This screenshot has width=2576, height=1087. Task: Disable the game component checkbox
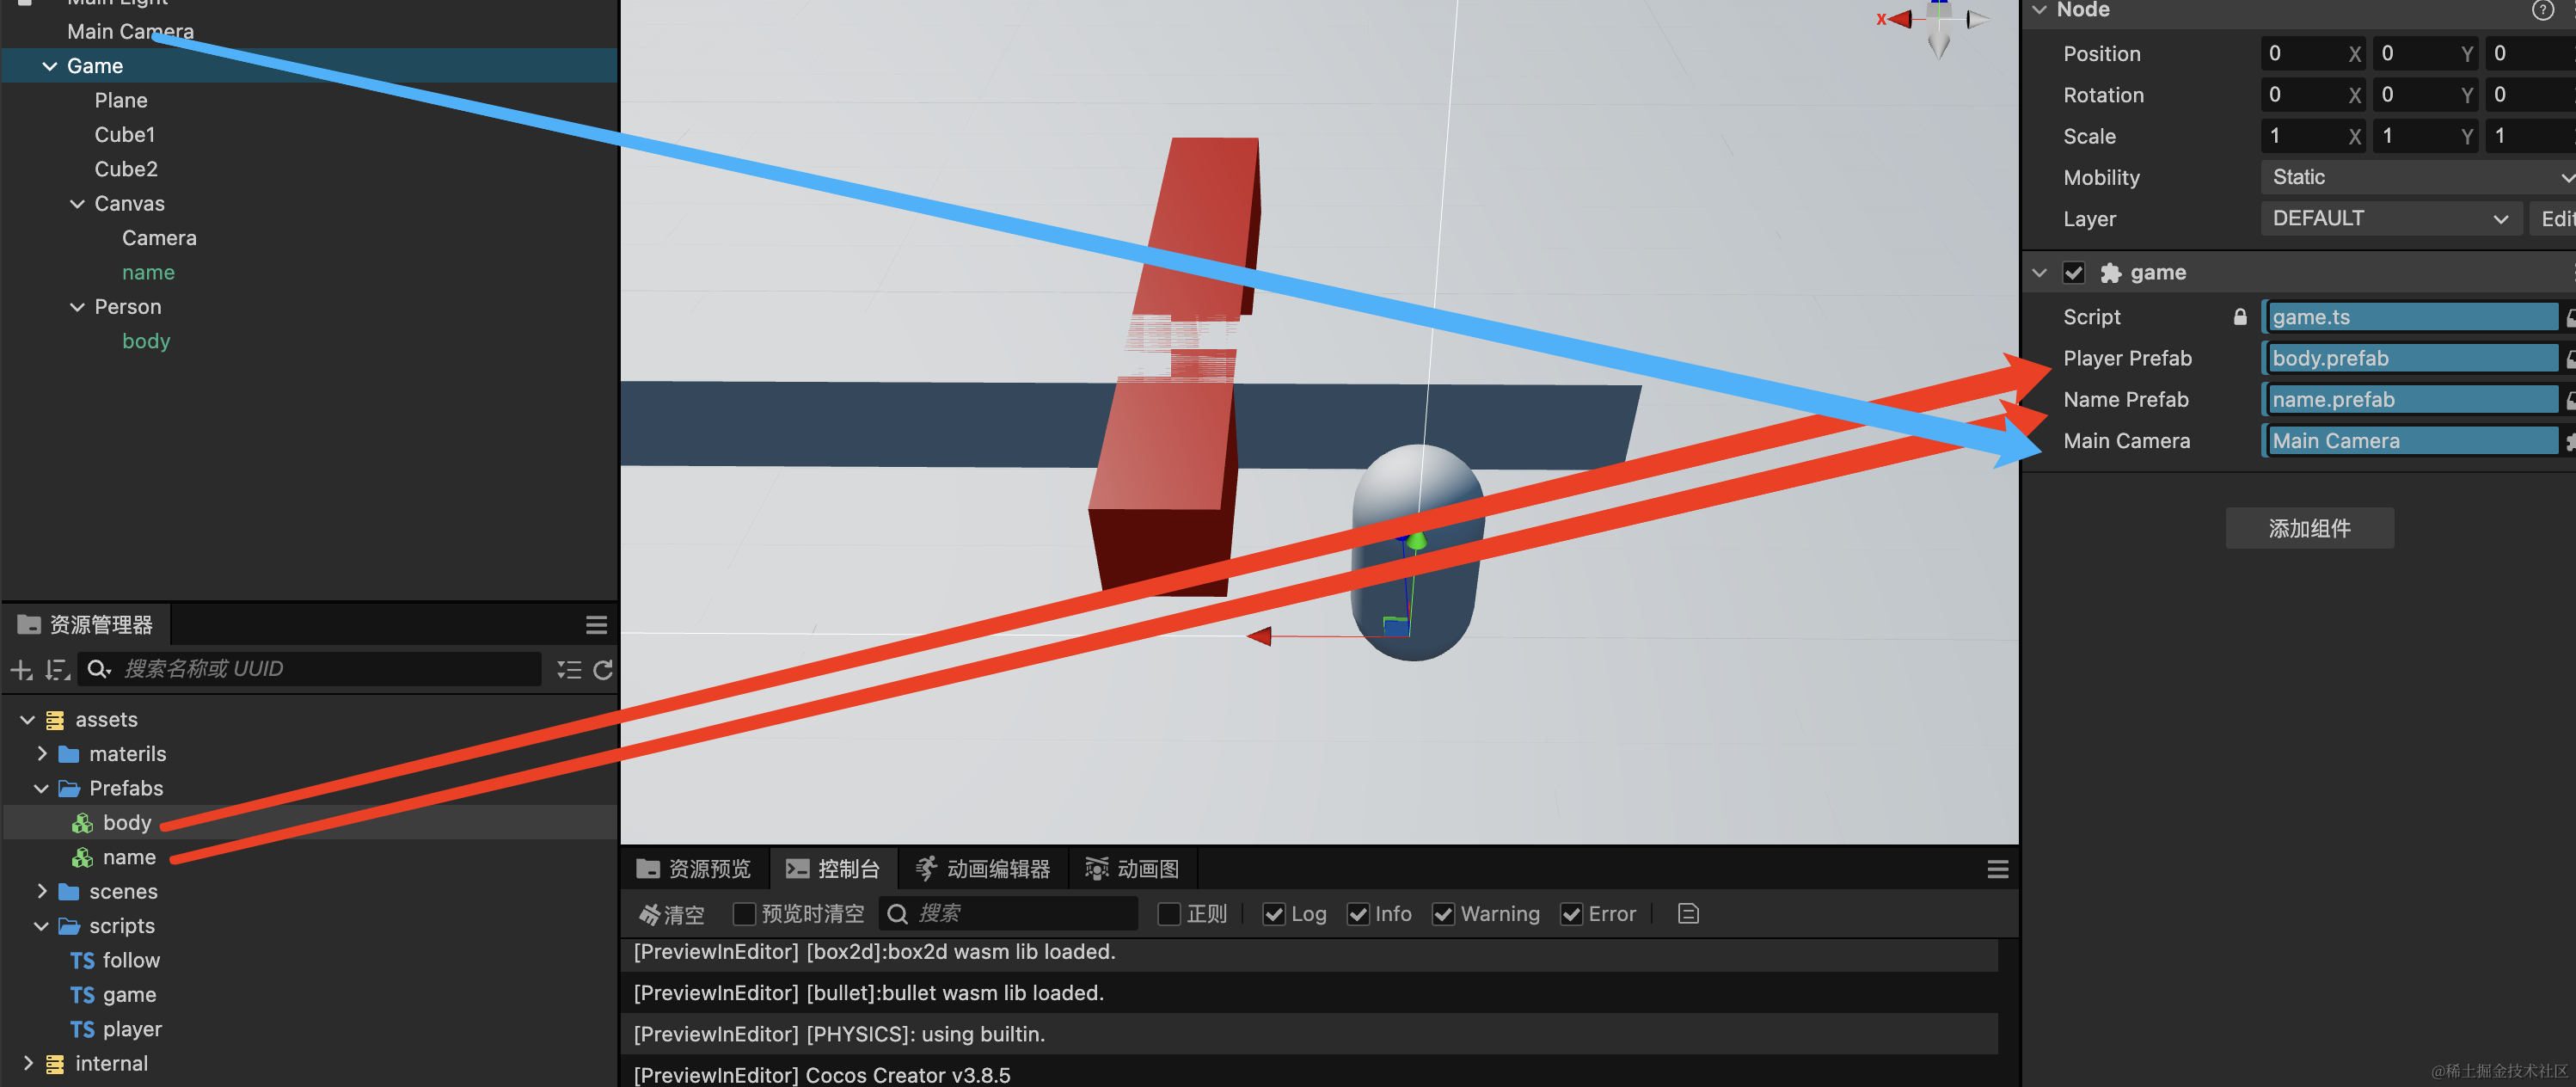click(x=2074, y=273)
